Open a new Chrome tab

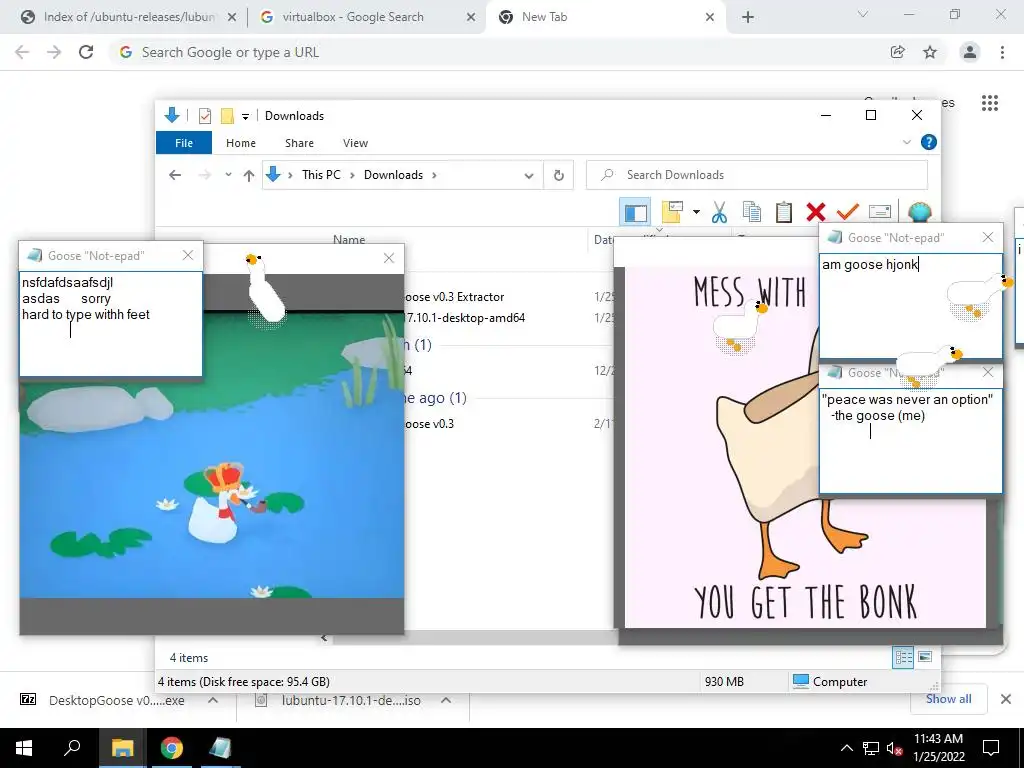pos(748,18)
